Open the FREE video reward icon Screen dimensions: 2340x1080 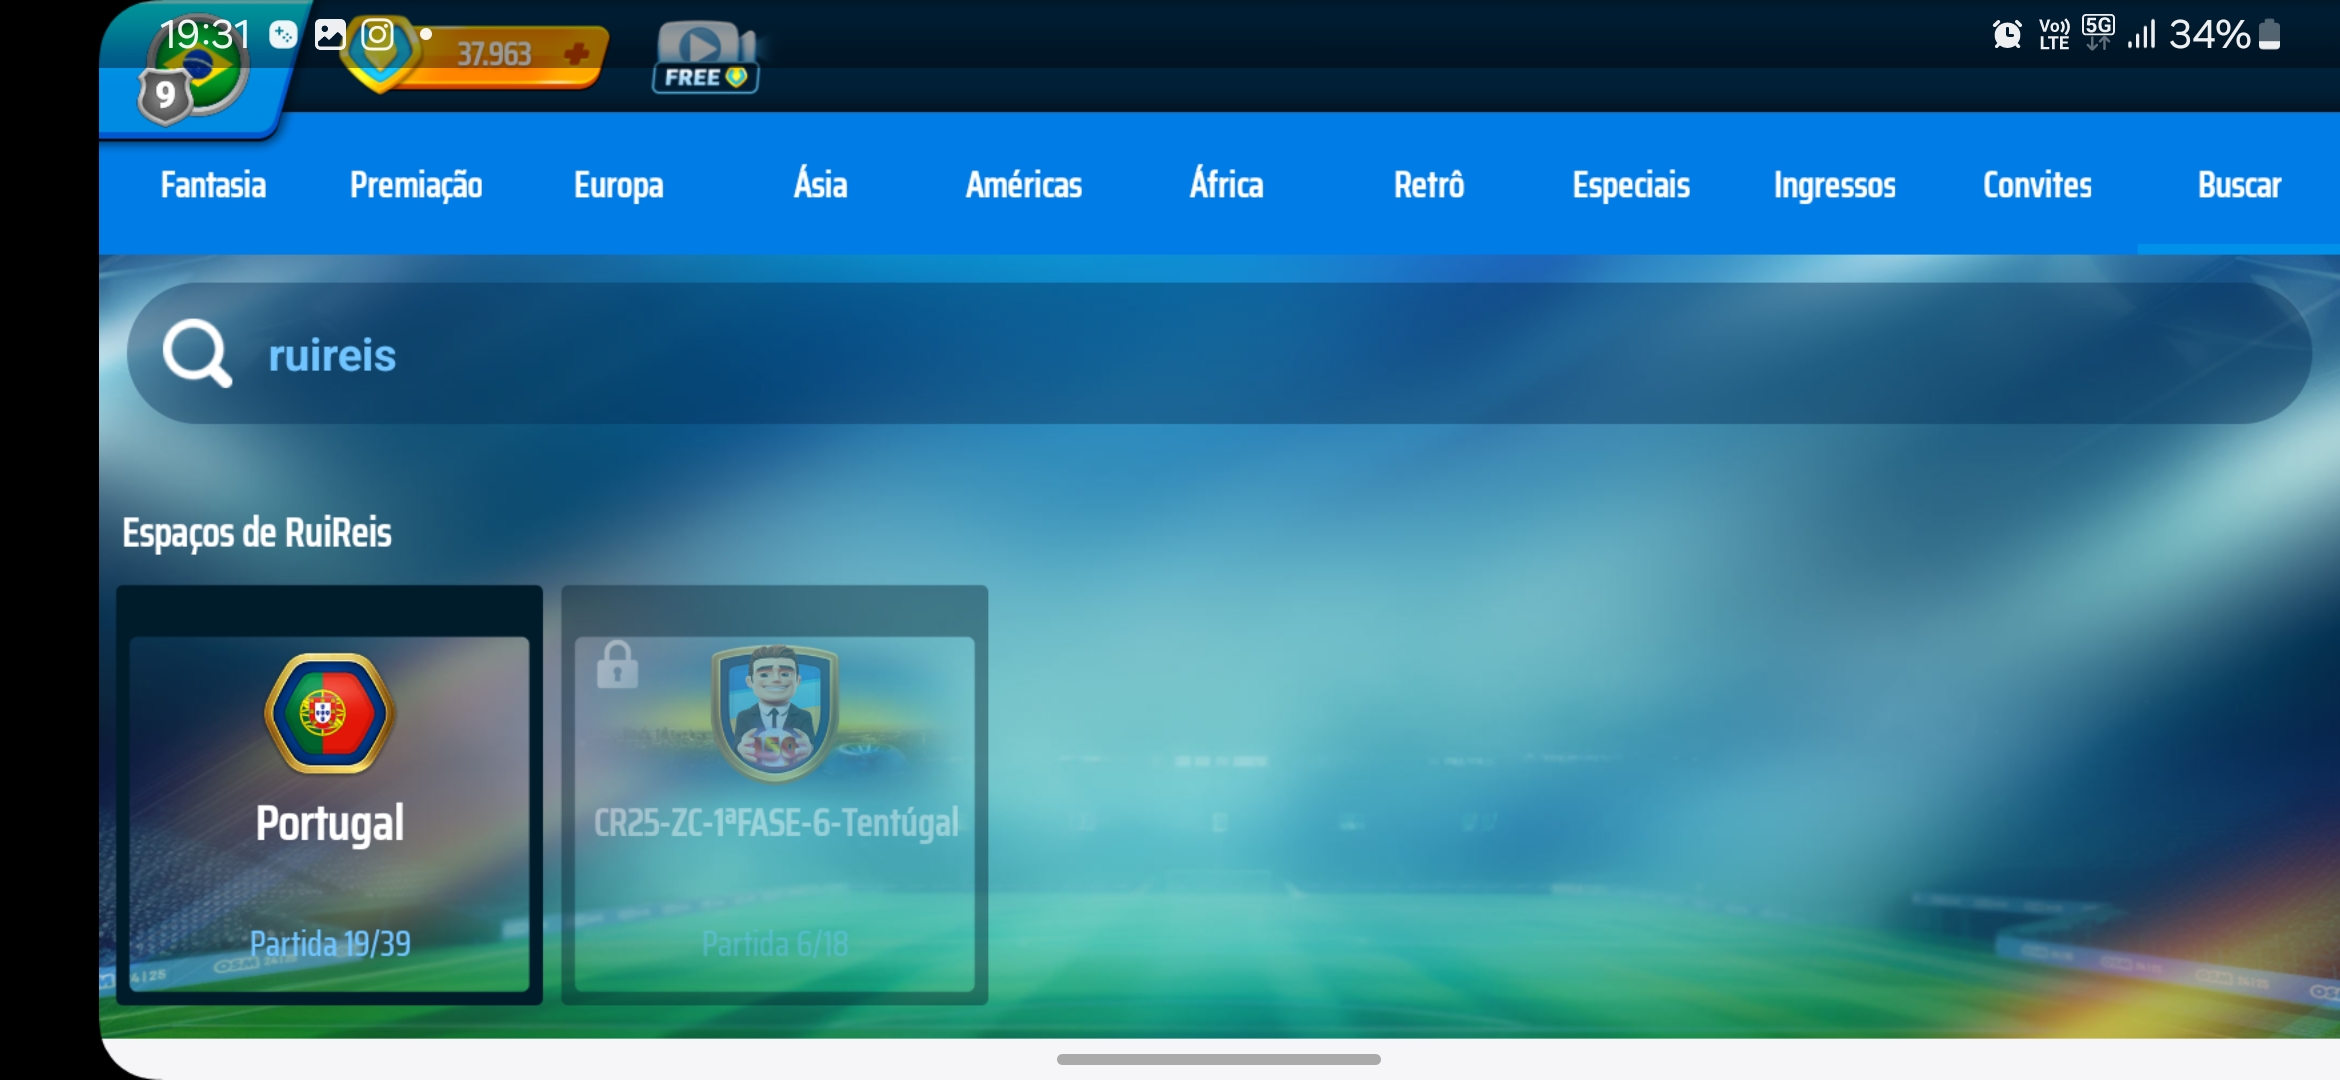coord(705,57)
